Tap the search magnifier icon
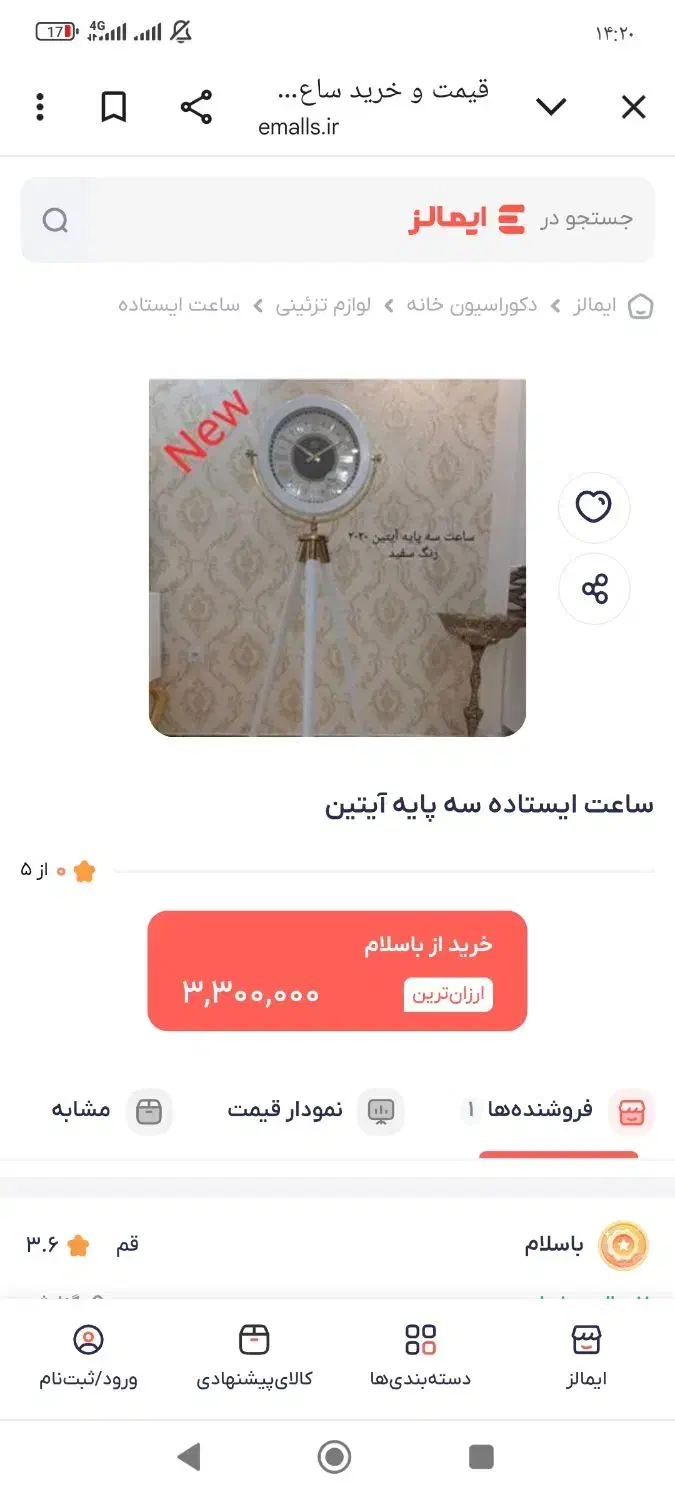 coord(56,220)
